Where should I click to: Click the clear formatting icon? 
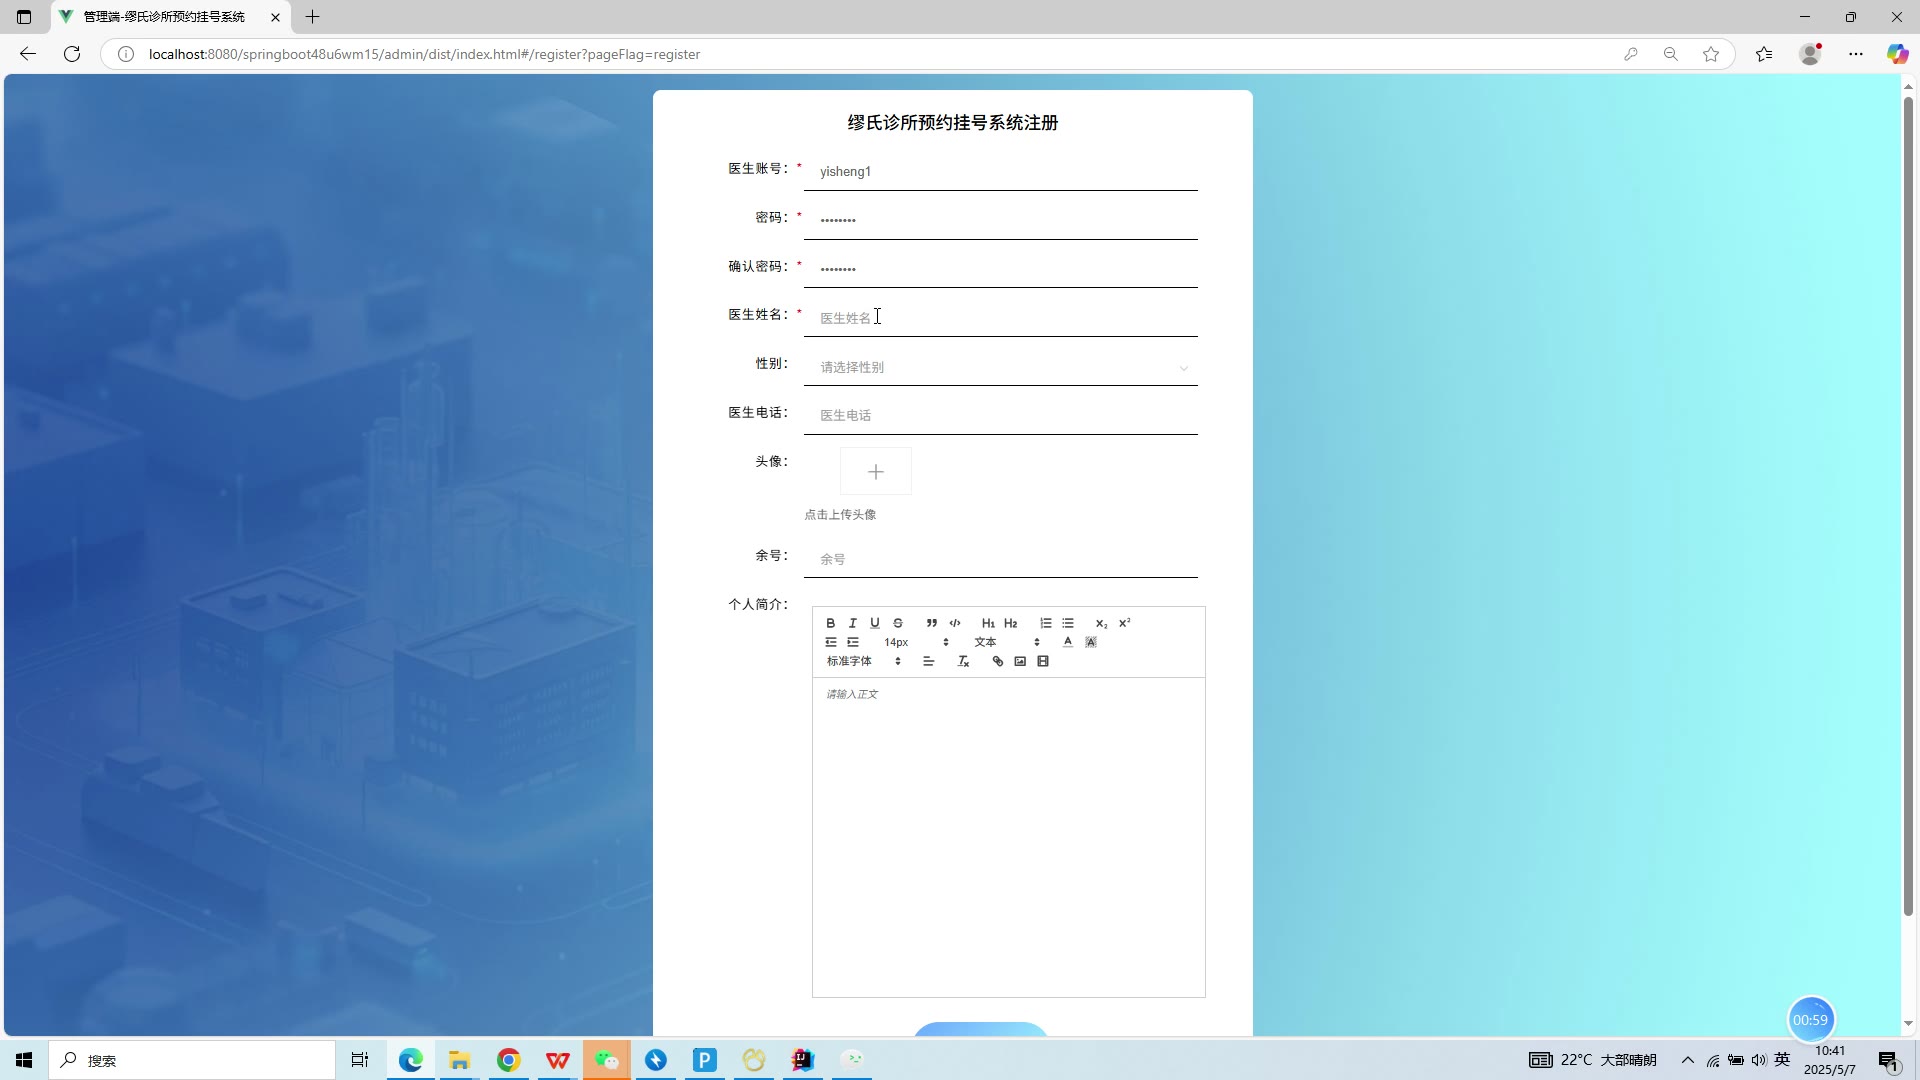click(x=963, y=661)
